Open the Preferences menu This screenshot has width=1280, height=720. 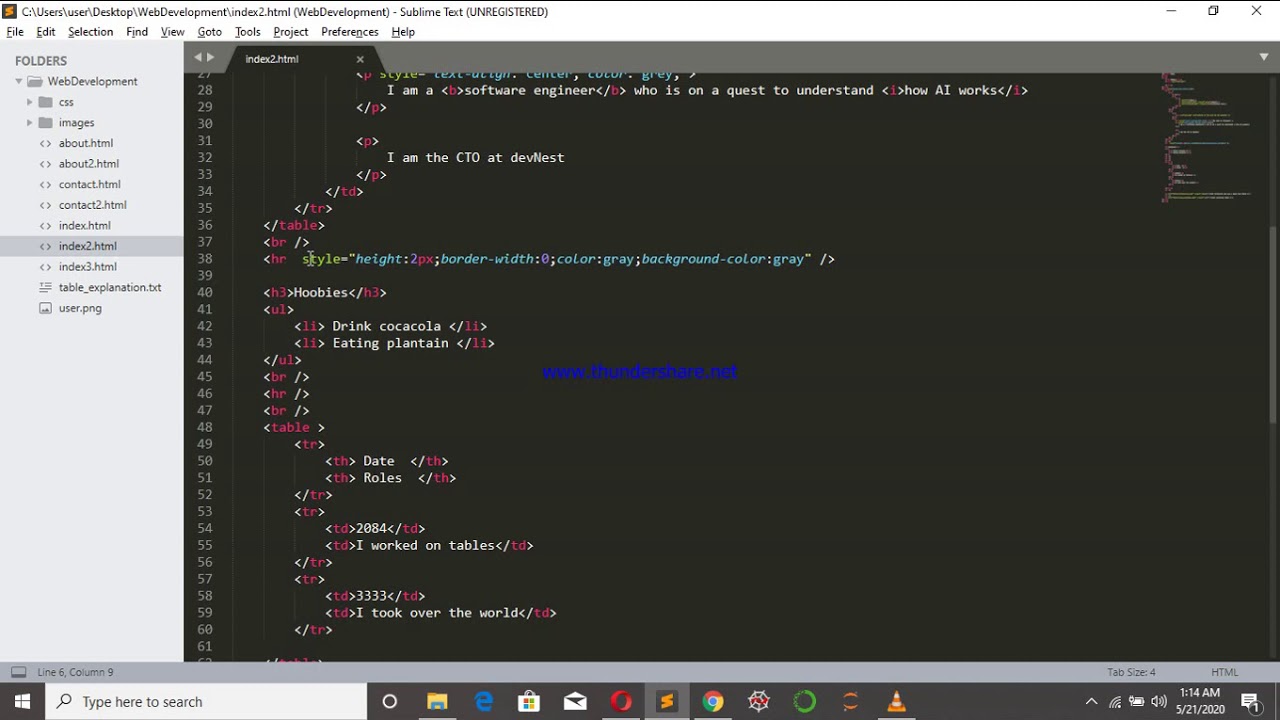(350, 32)
